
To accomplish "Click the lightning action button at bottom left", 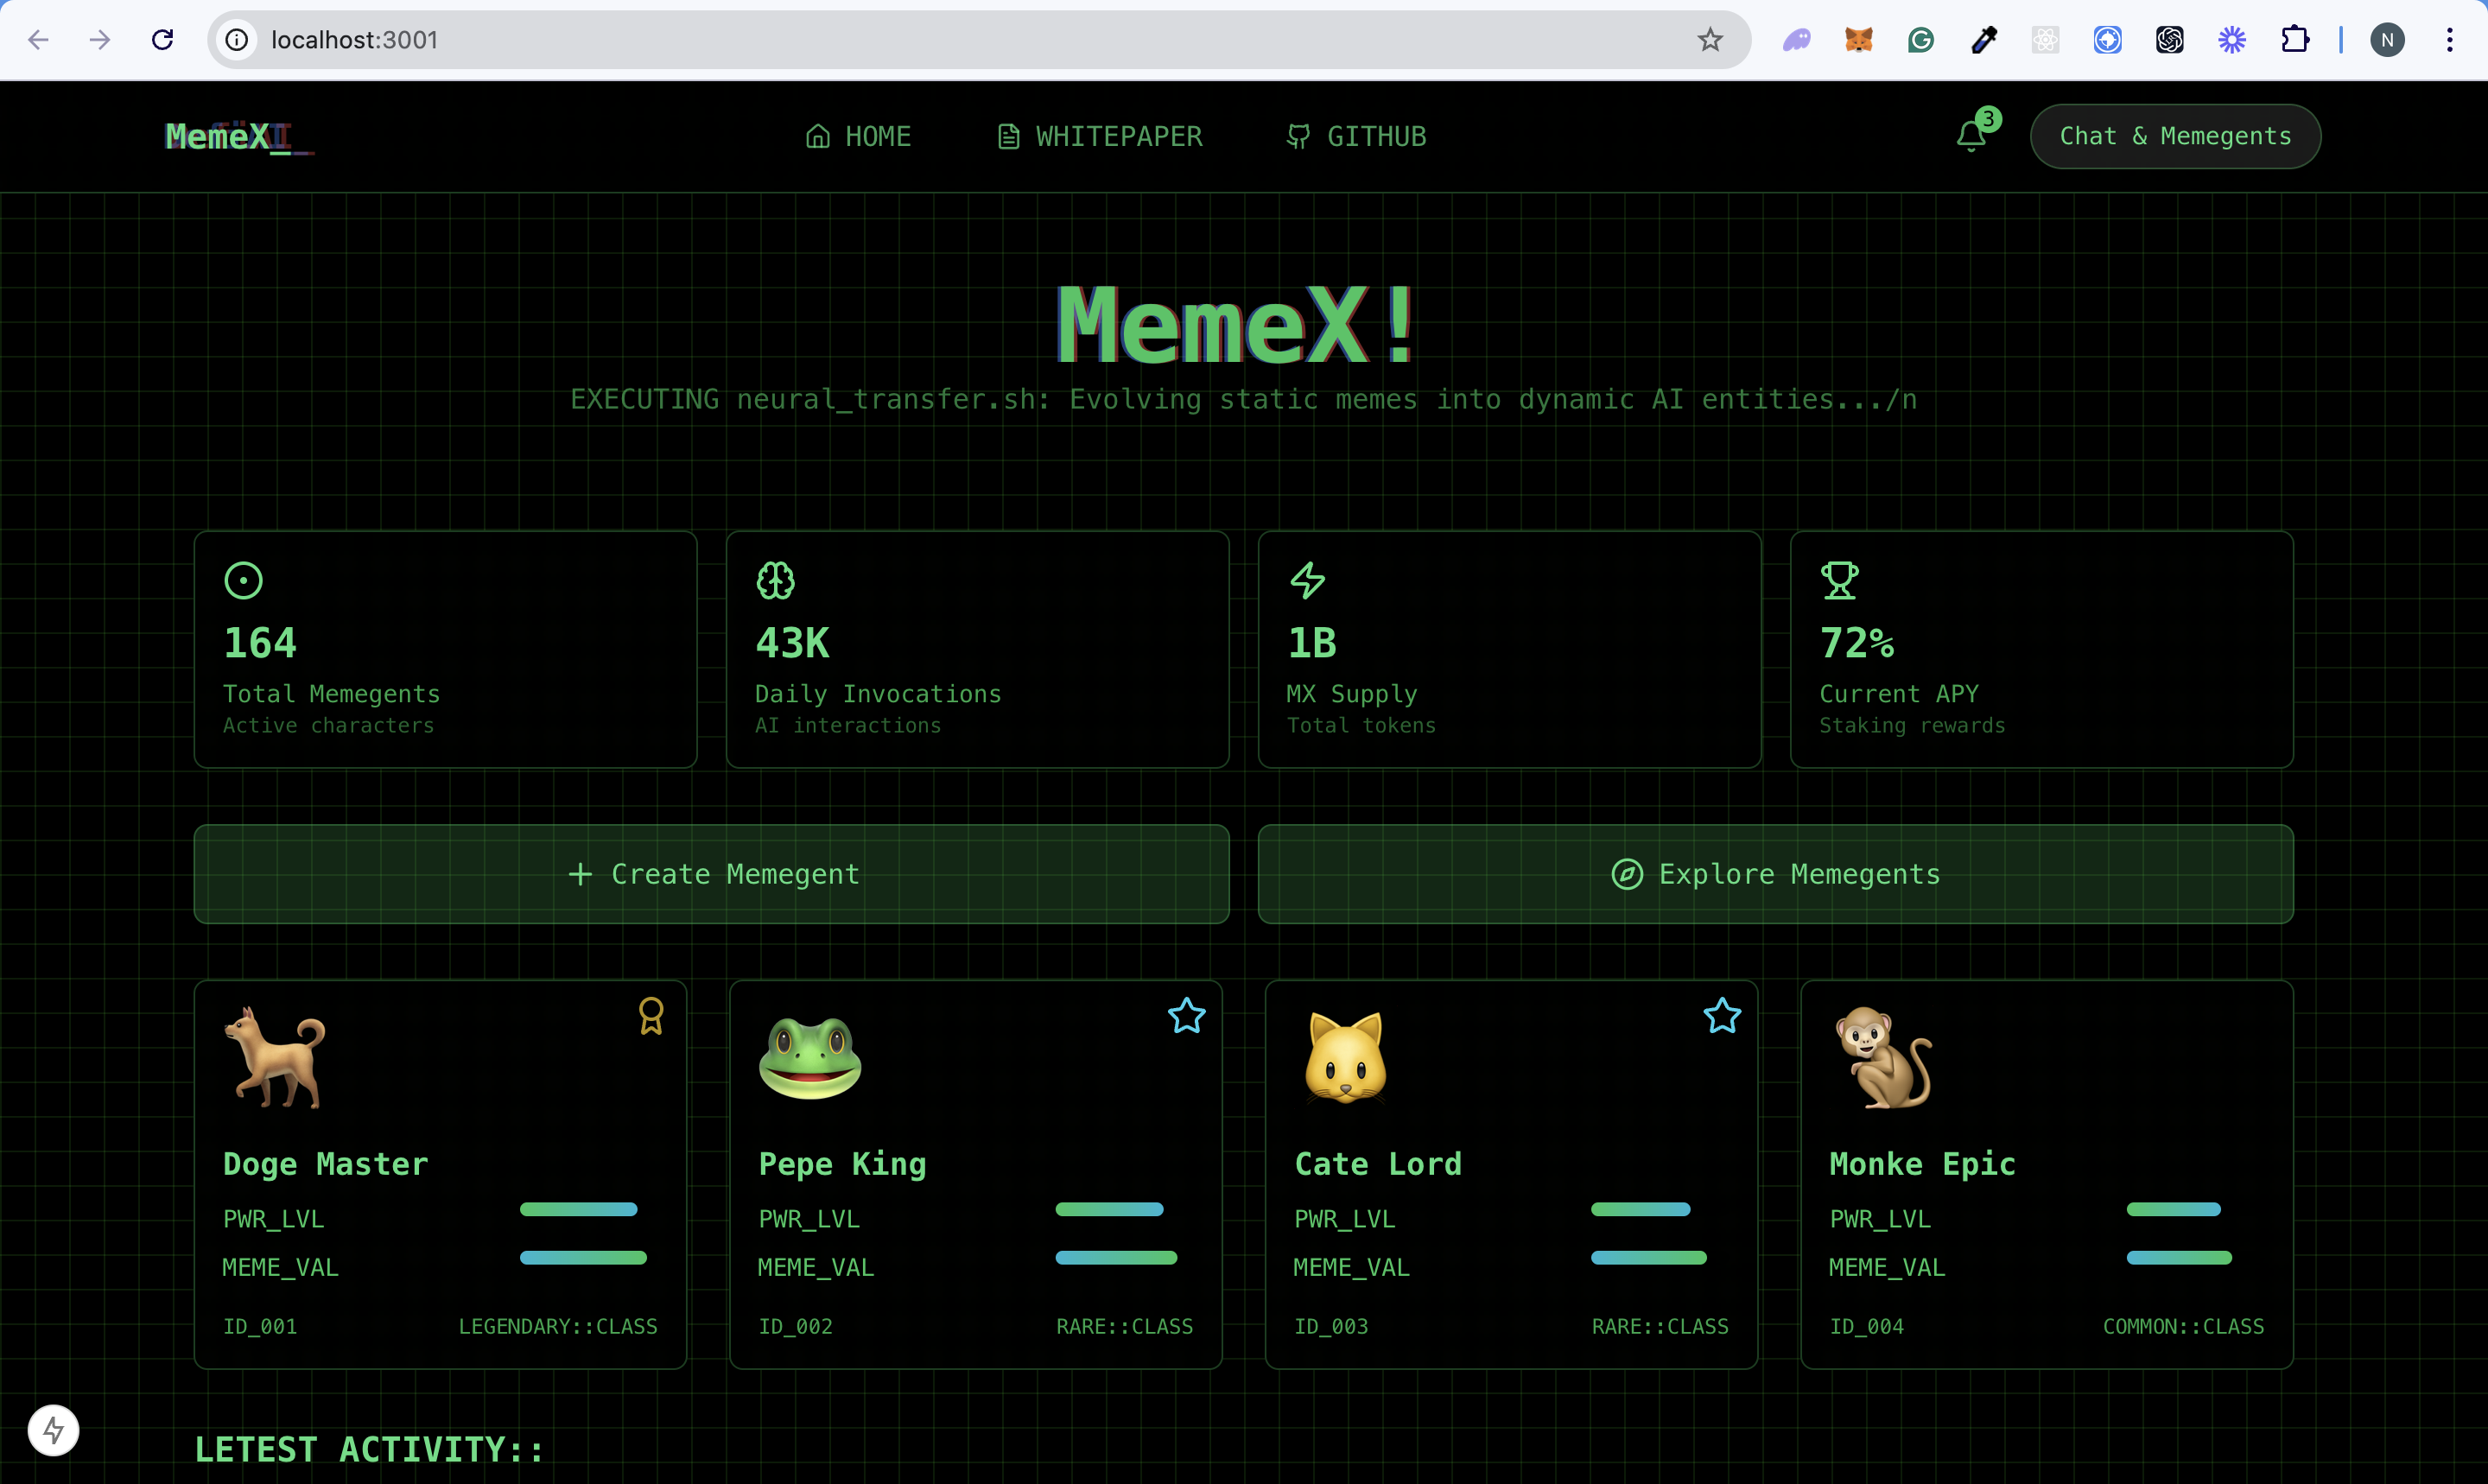I will click(54, 1430).
